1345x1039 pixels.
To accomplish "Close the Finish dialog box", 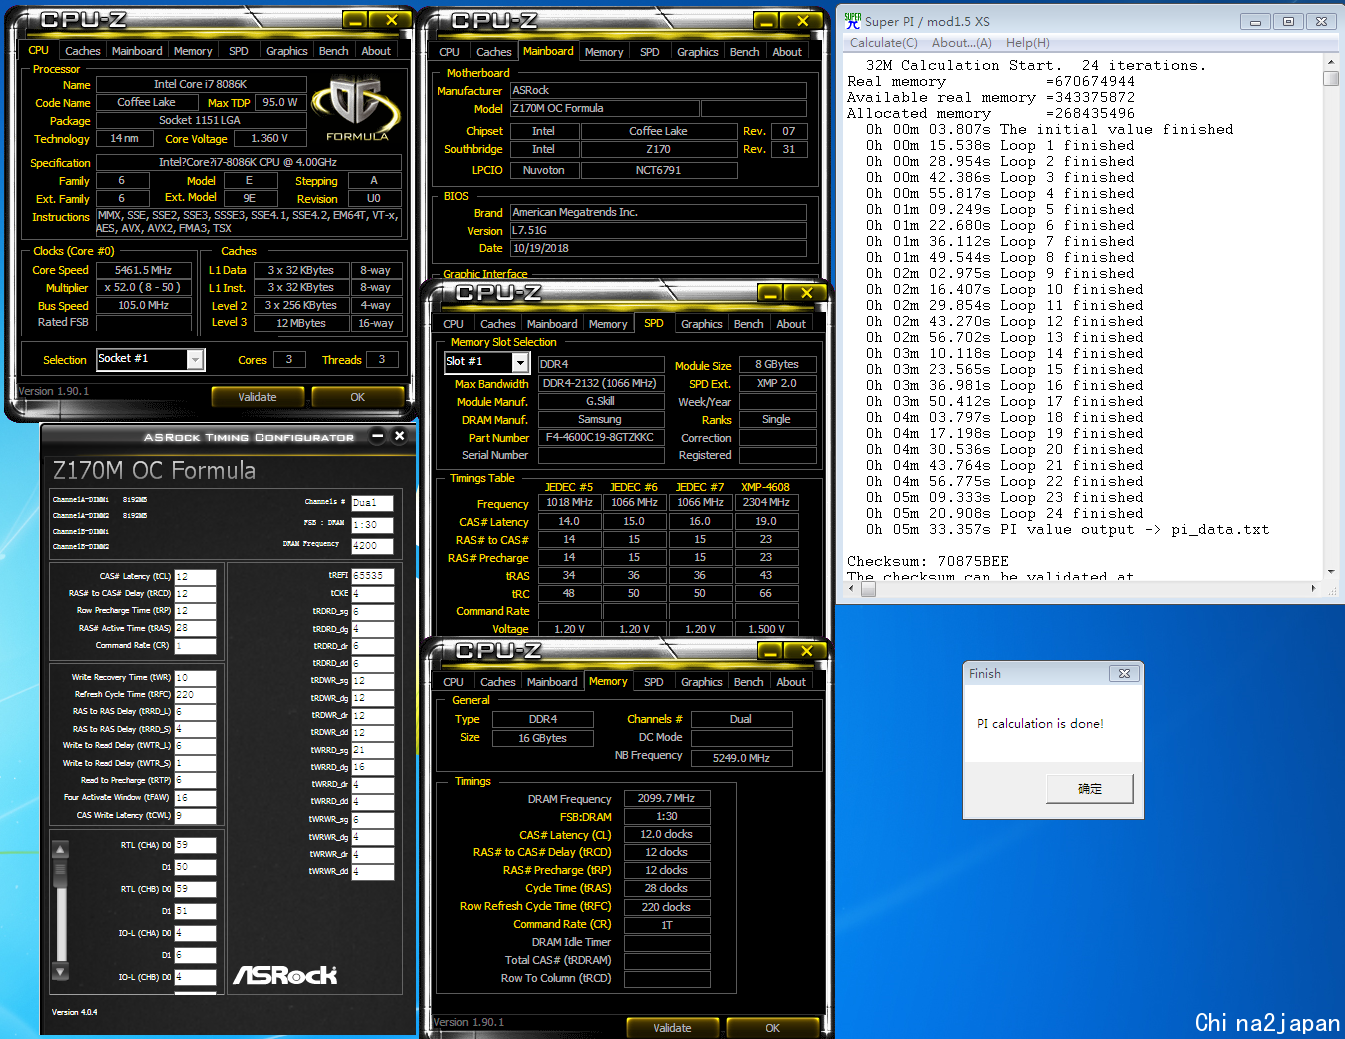I will (1124, 674).
